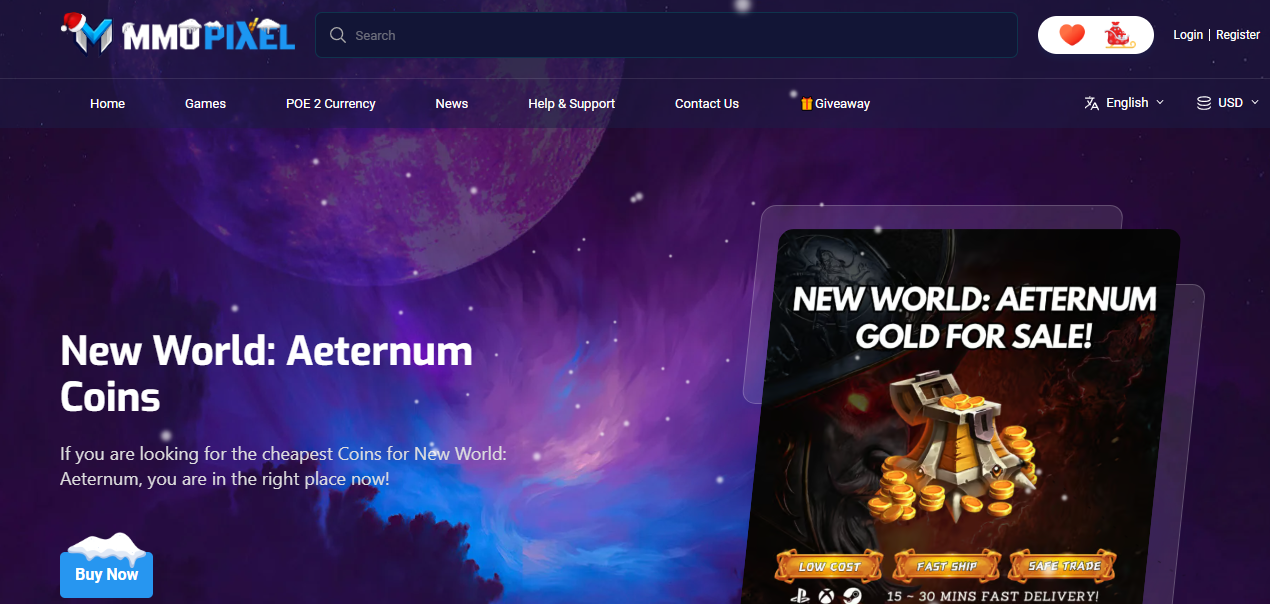The image size is (1270, 604).
Task: Click the New World: Aeternum Coins heading
Action: tap(266, 374)
